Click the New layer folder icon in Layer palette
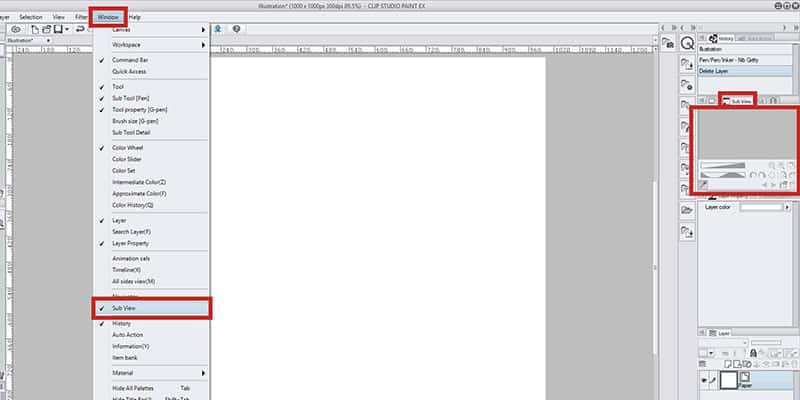This screenshot has height=400, width=800. [x=747, y=364]
